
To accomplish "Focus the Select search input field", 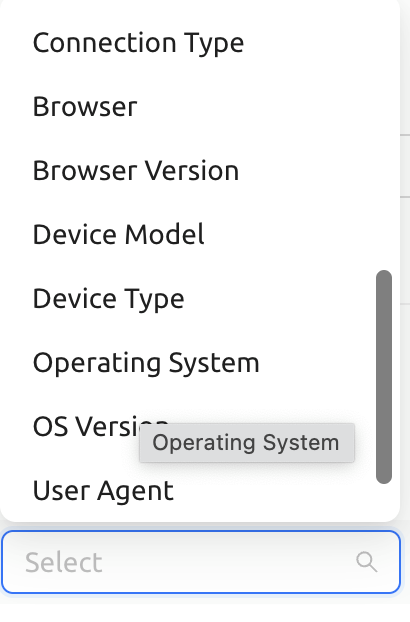I will click(201, 562).
